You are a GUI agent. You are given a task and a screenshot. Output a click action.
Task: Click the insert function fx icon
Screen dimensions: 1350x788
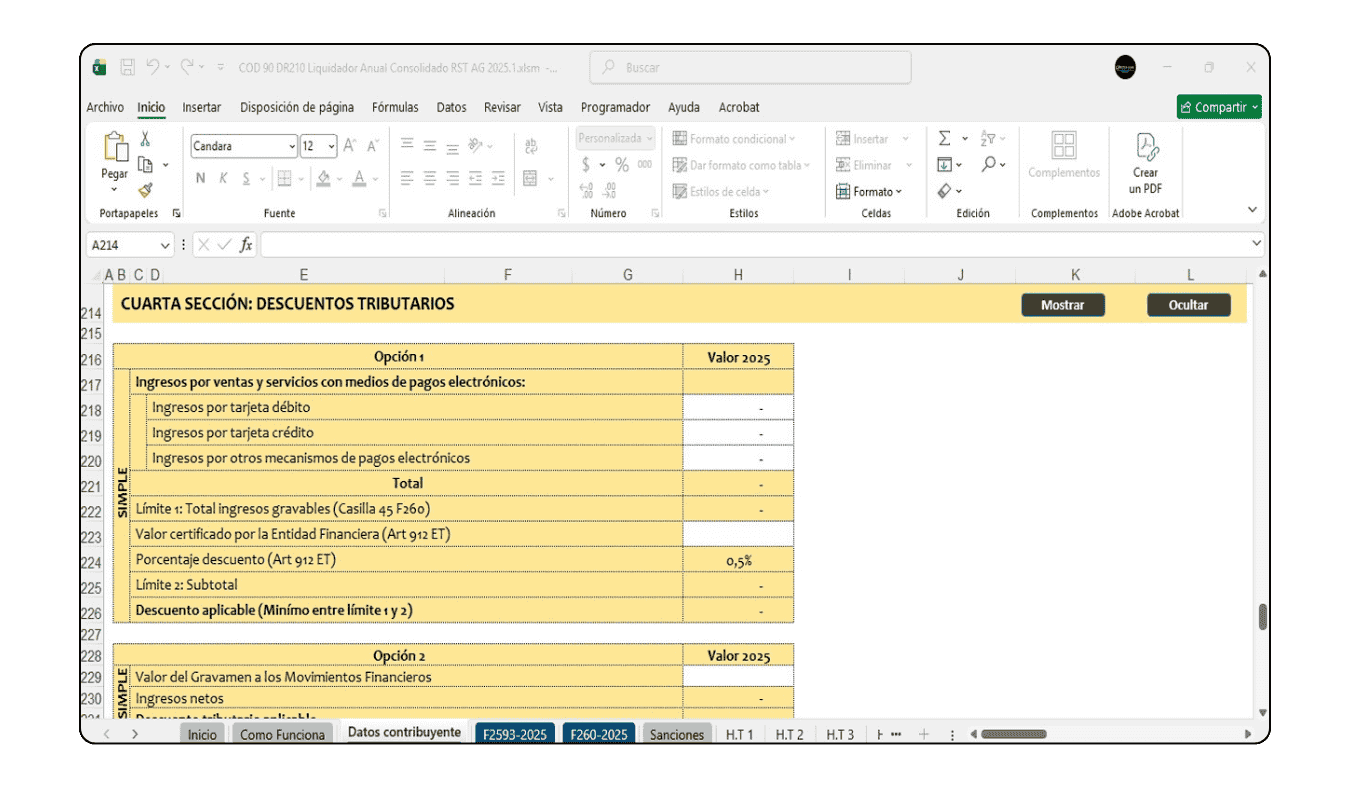pyautogui.click(x=246, y=245)
